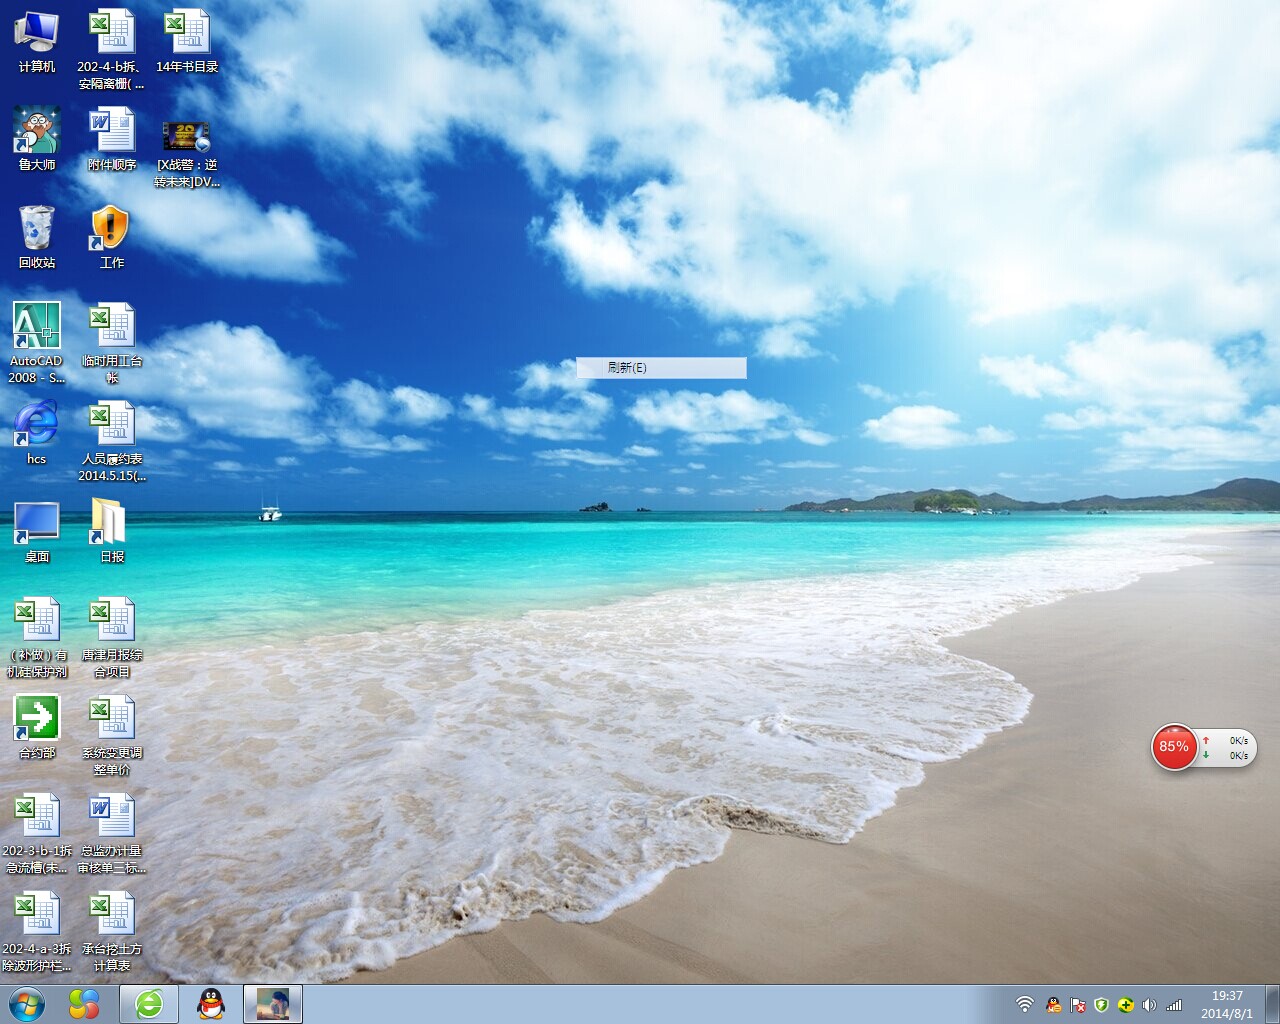Open the hcs Internet Explorer shortcut

[36, 434]
